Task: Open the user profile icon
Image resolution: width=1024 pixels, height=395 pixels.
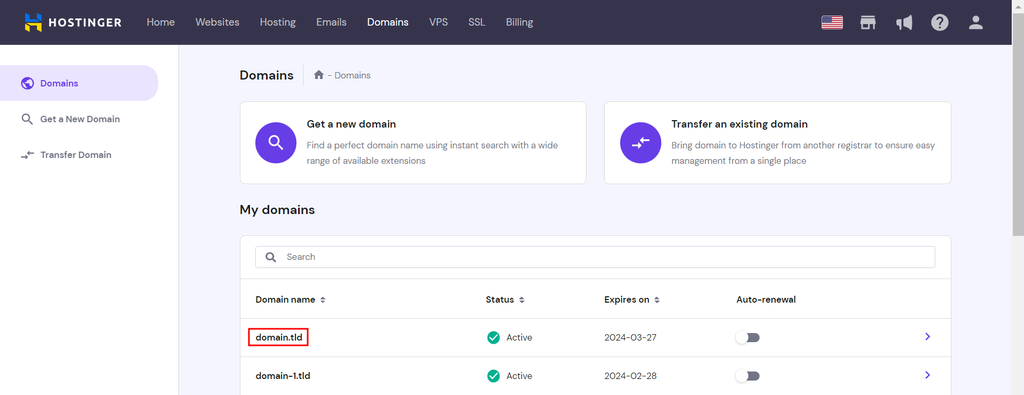Action: pyautogui.click(x=976, y=22)
